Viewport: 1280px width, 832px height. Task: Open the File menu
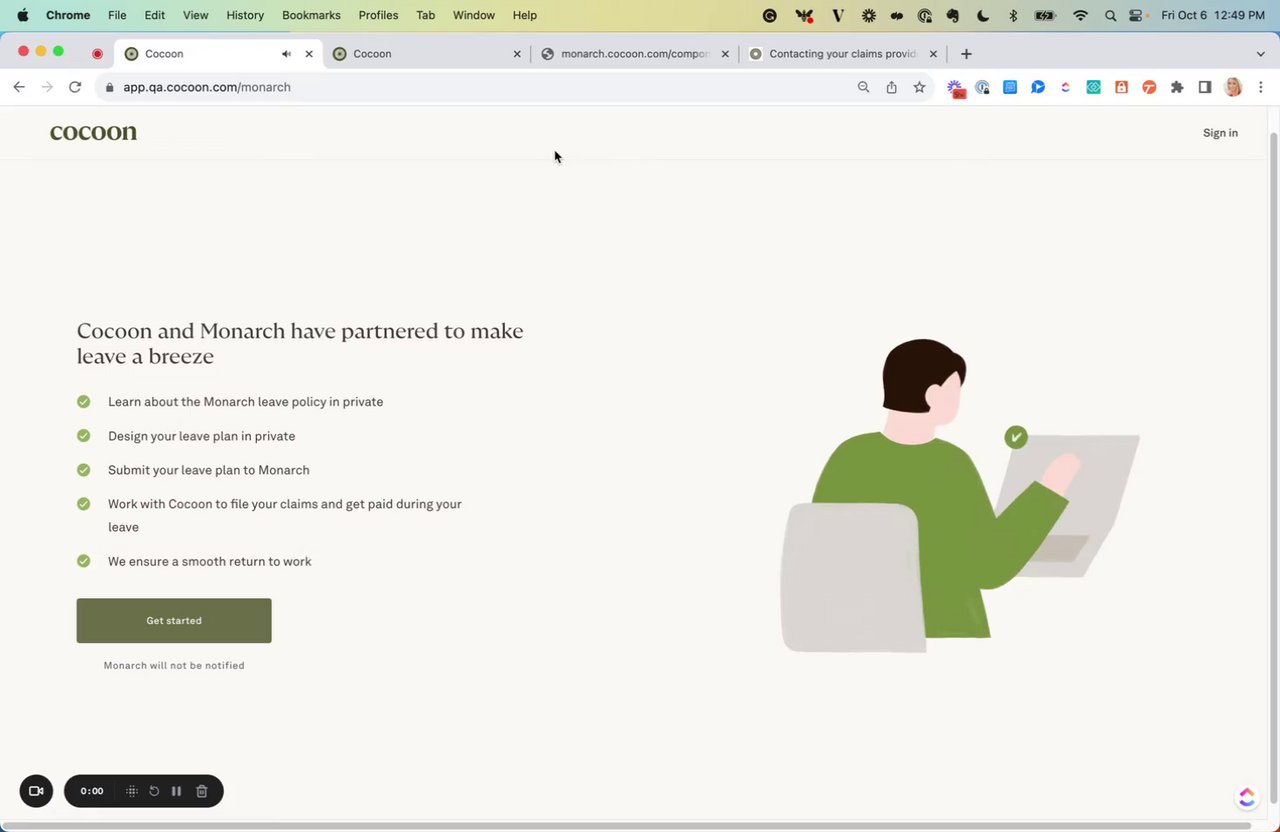(117, 15)
